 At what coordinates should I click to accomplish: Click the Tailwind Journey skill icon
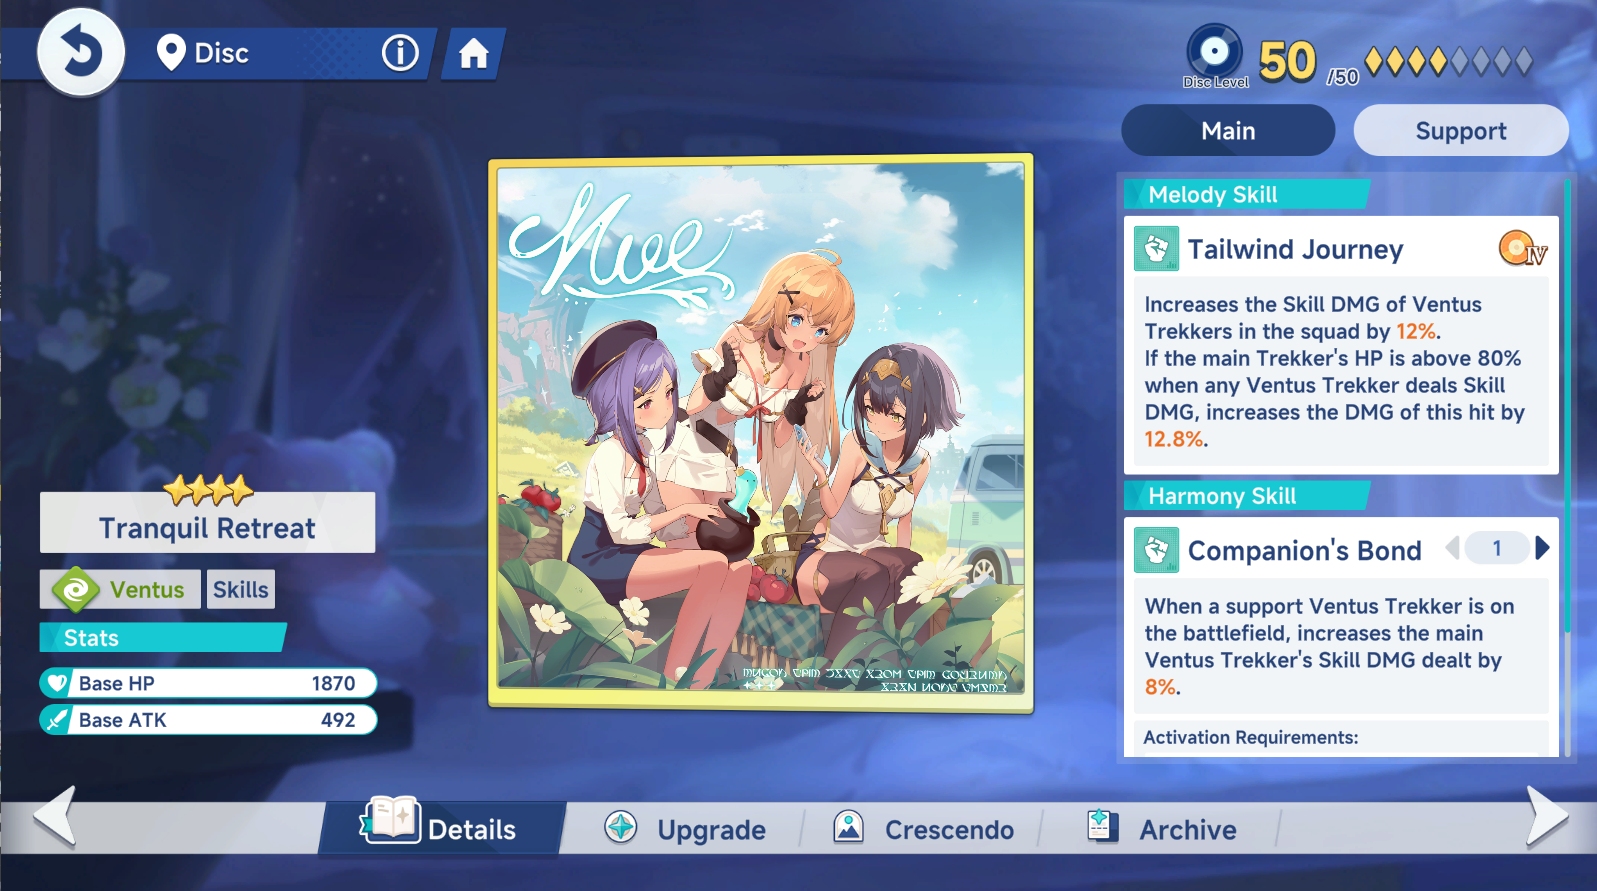pyautogui.click(x=1156, y=249)
